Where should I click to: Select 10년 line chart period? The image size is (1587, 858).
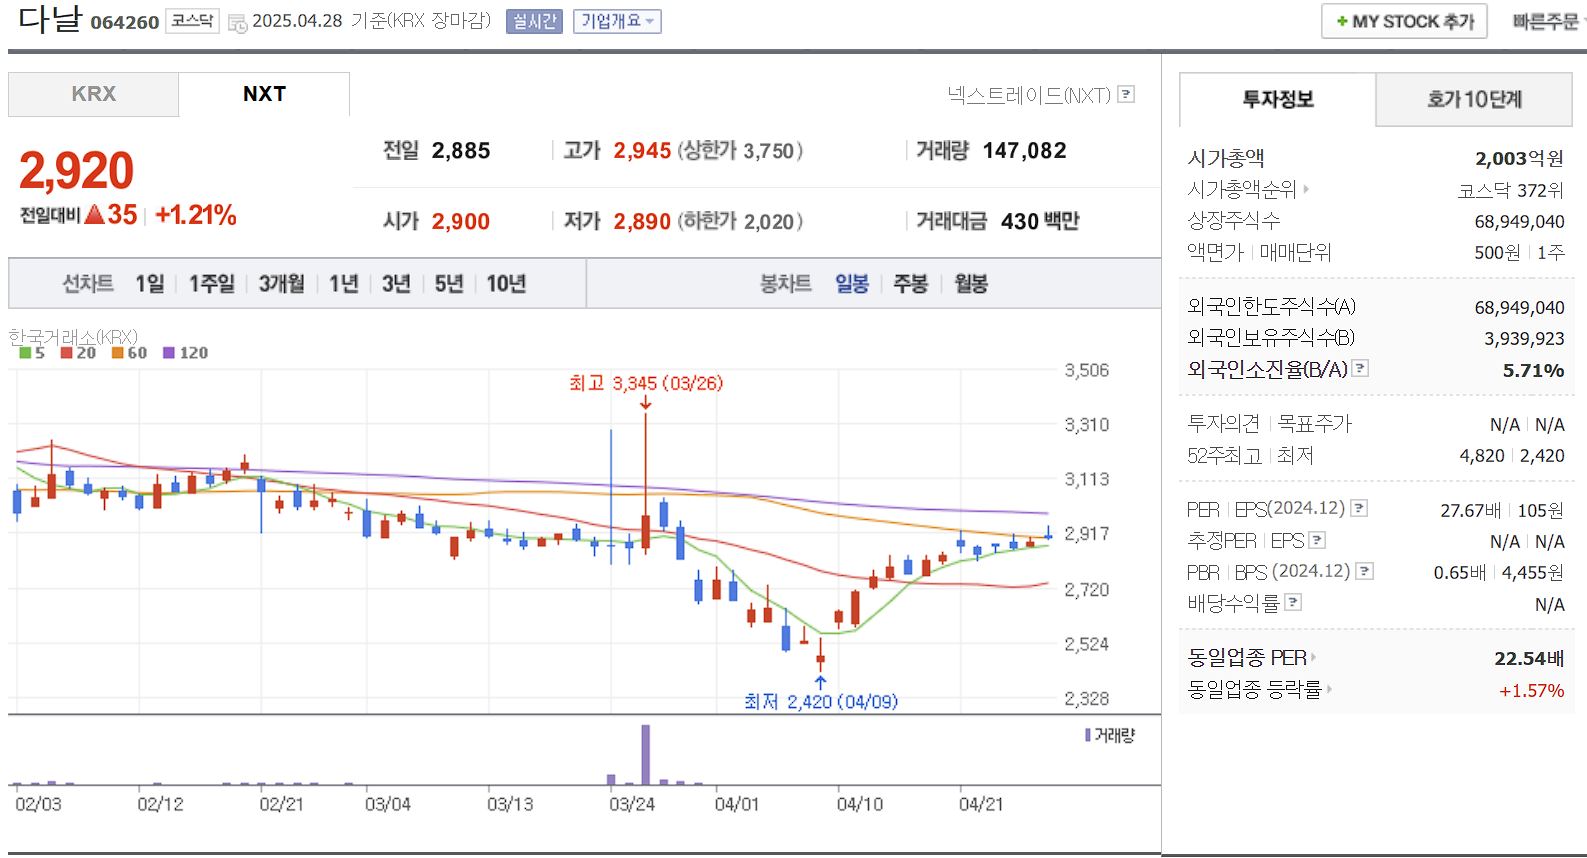(x=506, y=284)
